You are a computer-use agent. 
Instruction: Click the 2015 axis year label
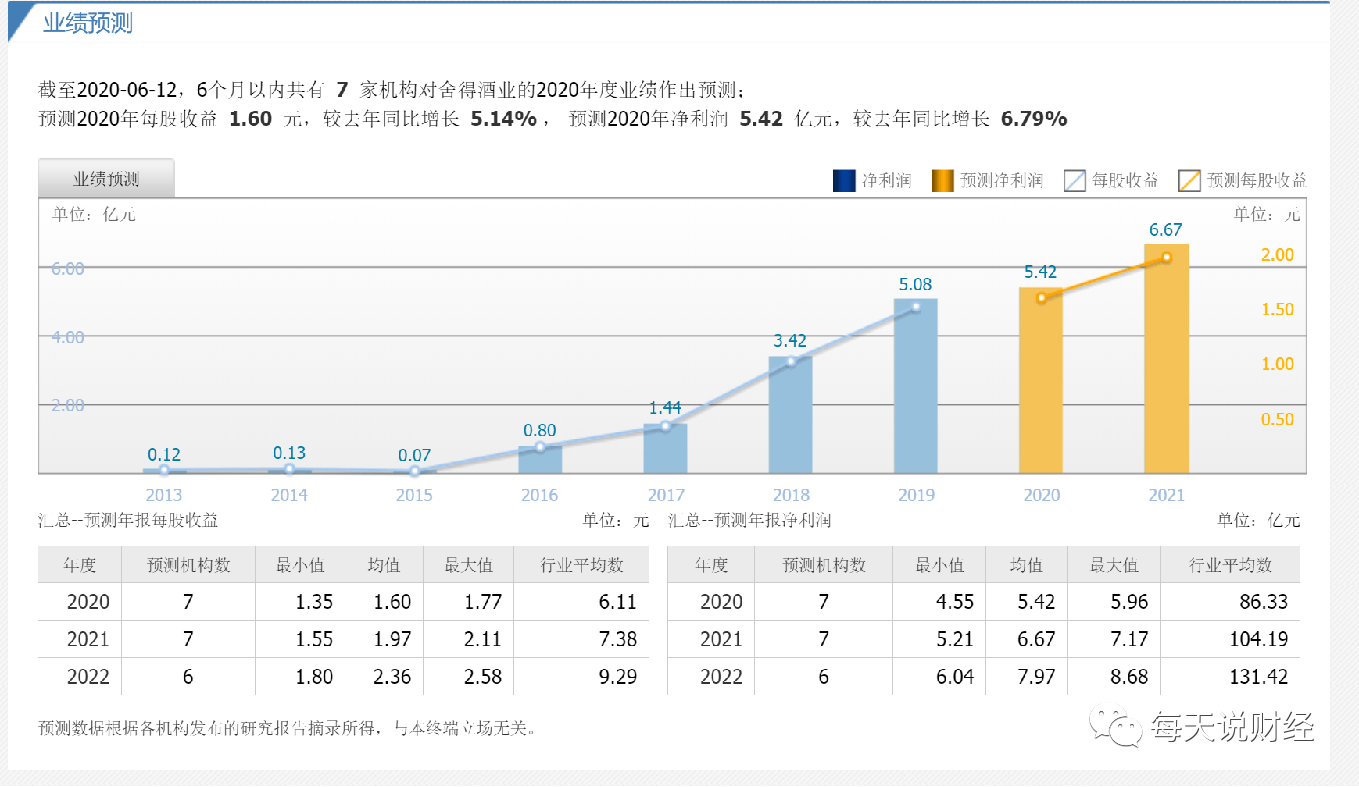(414, 495)
